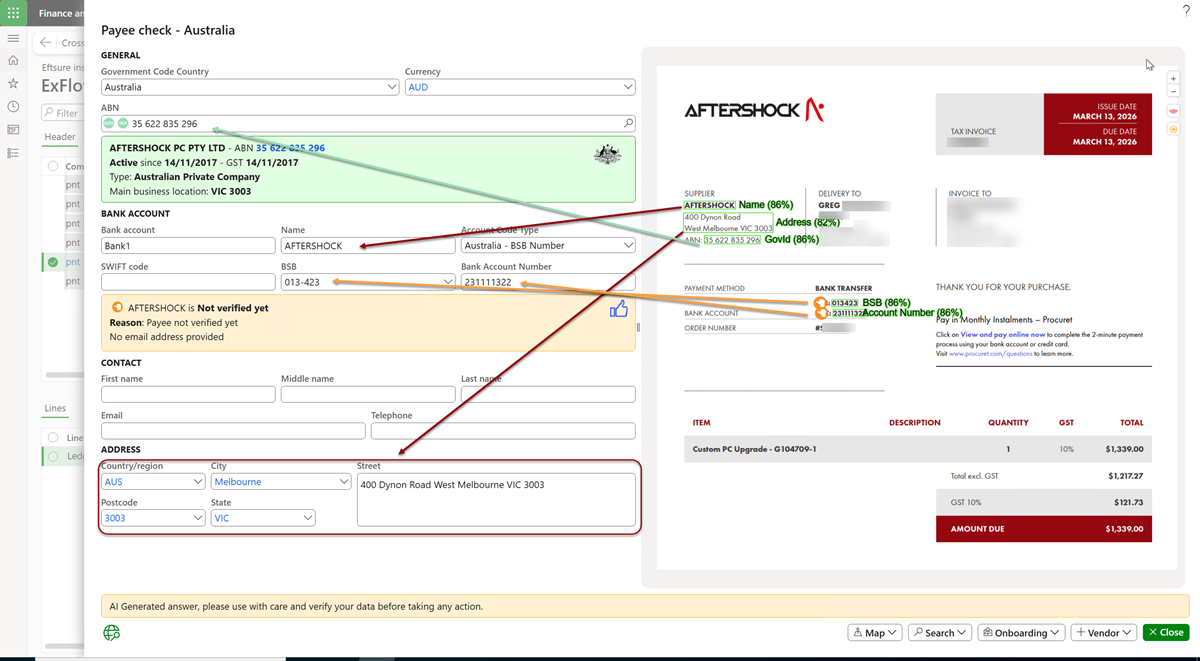Open Modules list icon in sidebar
This screenshot has width=1200, height=661.
point(13,153)
